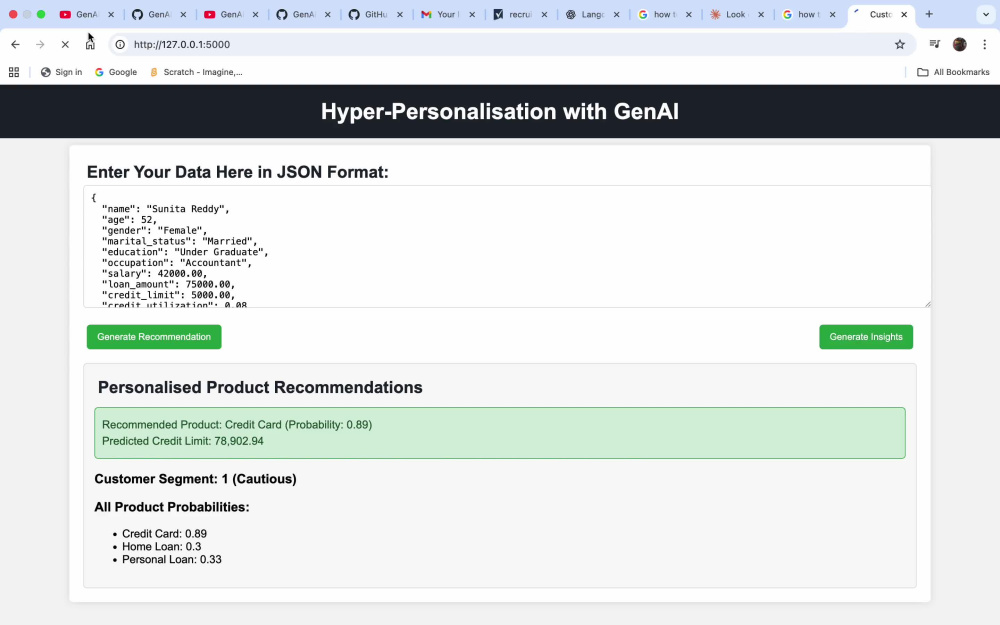
Task: Bookmark this page with the star icon
Action: (x=900, y=44)
